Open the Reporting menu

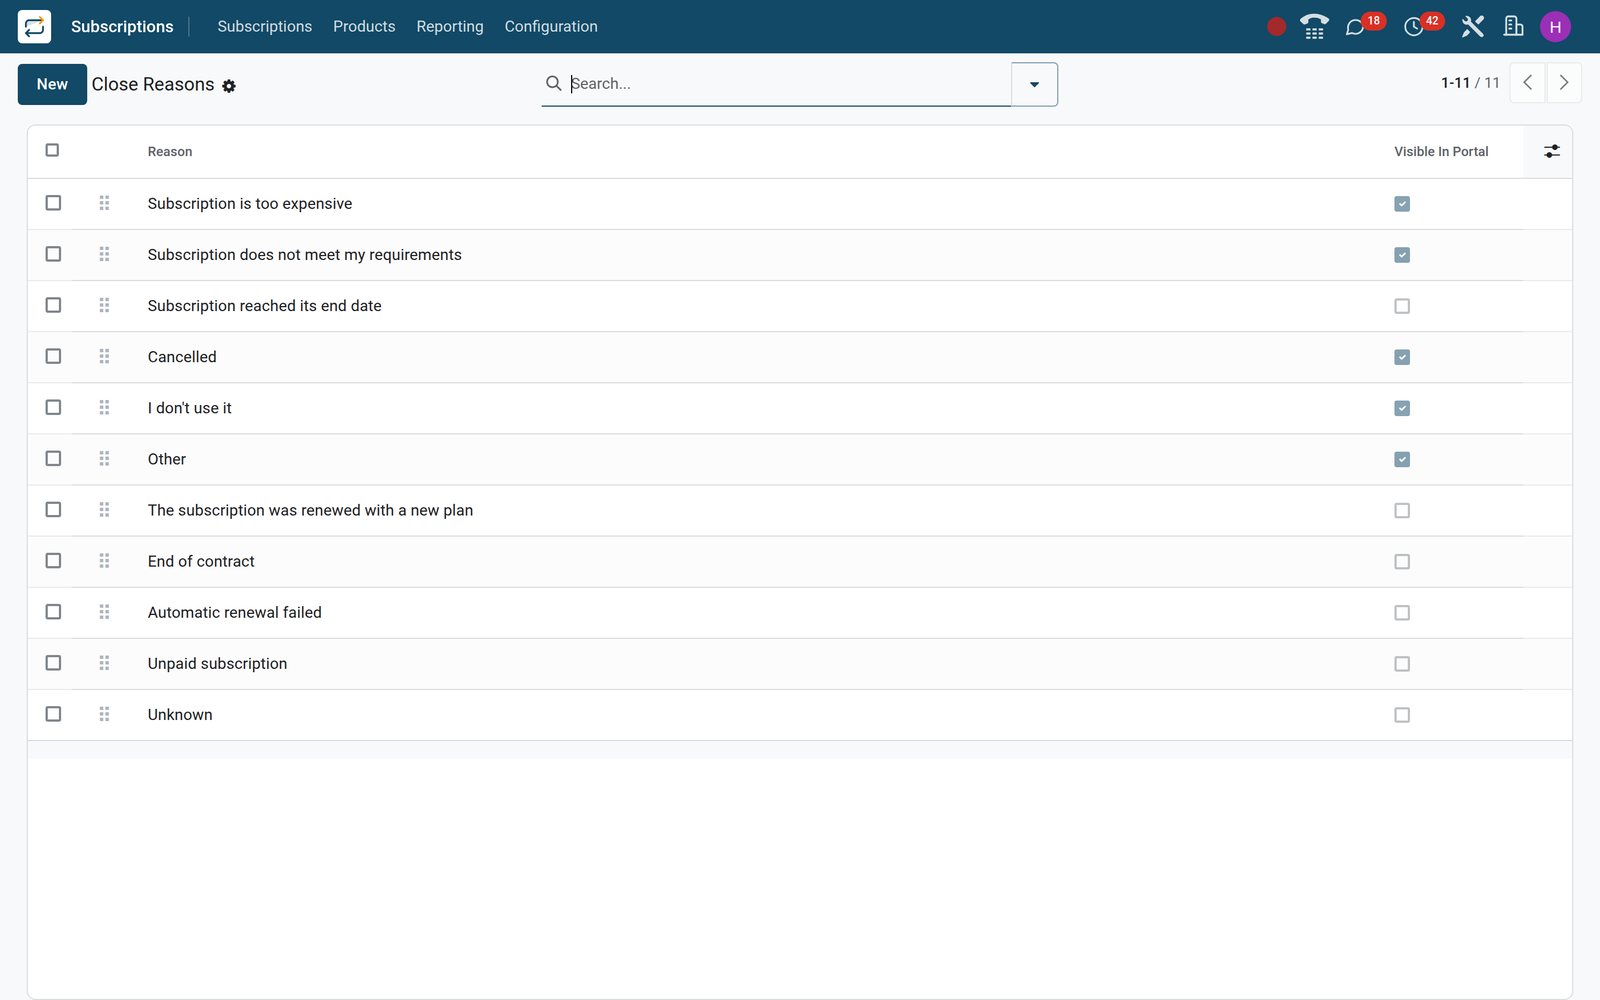coord(449,26)
